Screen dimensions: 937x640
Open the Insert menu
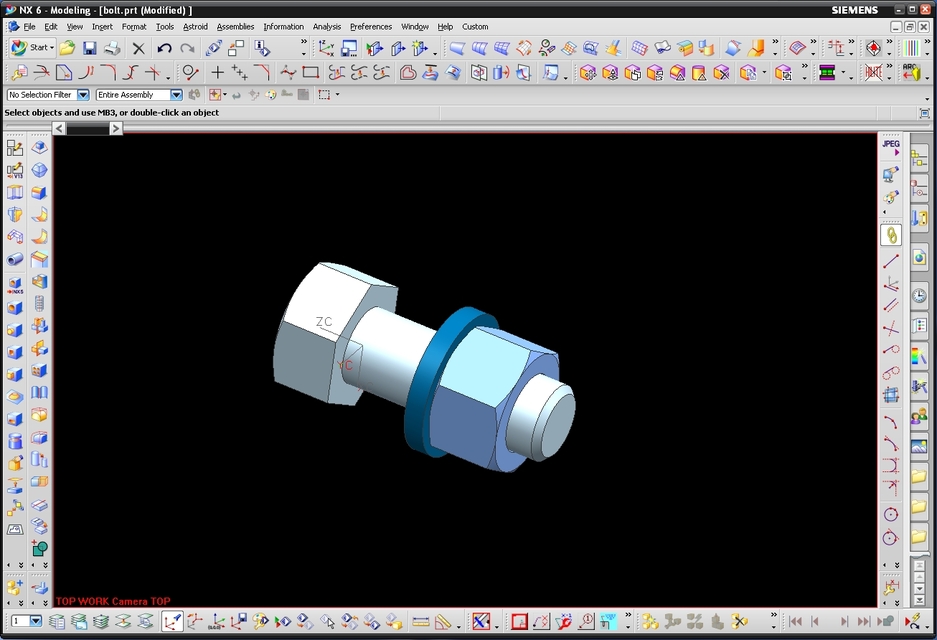tap(102, 27)
